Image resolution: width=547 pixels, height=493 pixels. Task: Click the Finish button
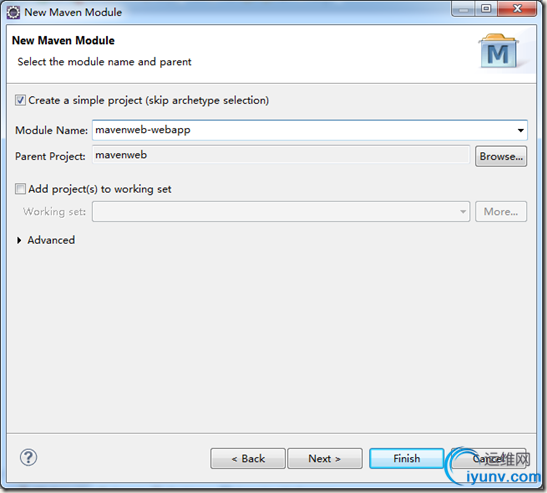(x=406, y=458)
